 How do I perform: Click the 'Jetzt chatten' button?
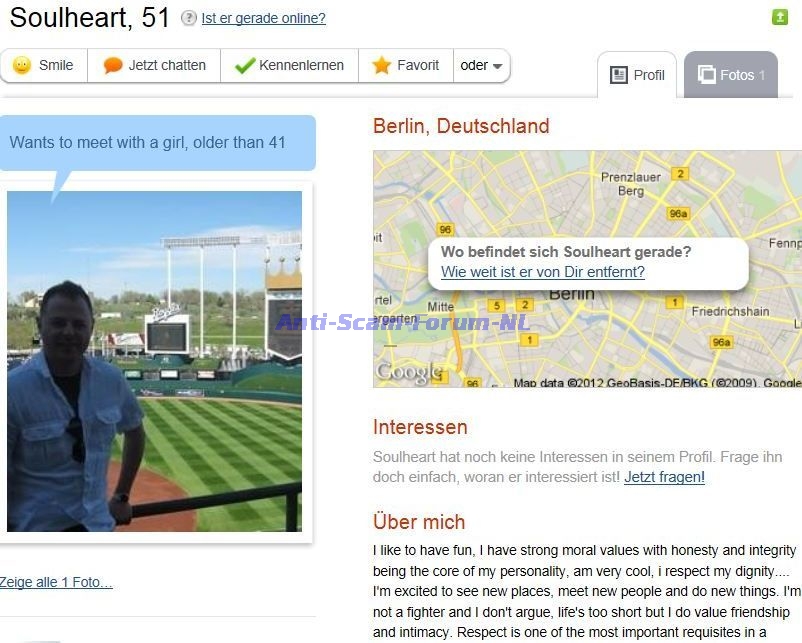154,65
